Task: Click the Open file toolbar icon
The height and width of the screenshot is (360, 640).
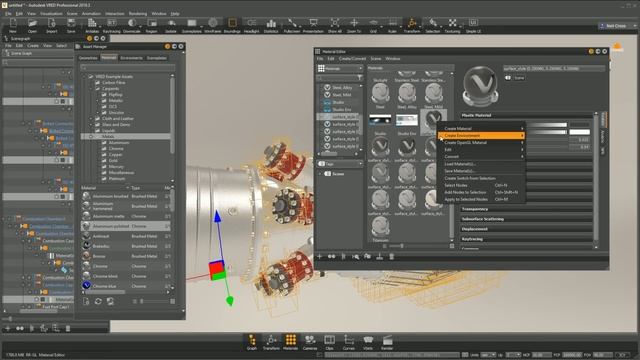Action: (32, 25)
